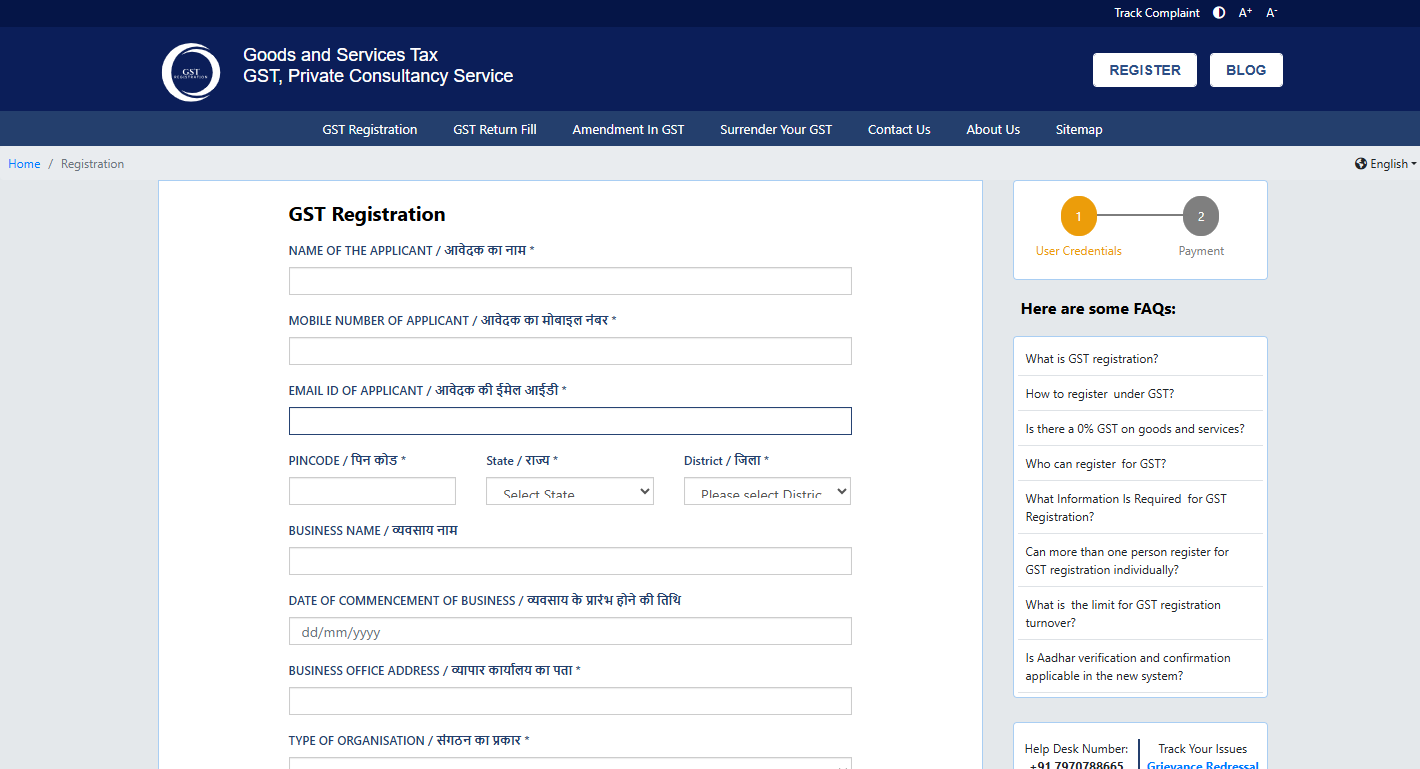The width and height of the screenshot is (1420, 769).
Task: Open the Track Complaint link
Action: (x=1156, y=13)
